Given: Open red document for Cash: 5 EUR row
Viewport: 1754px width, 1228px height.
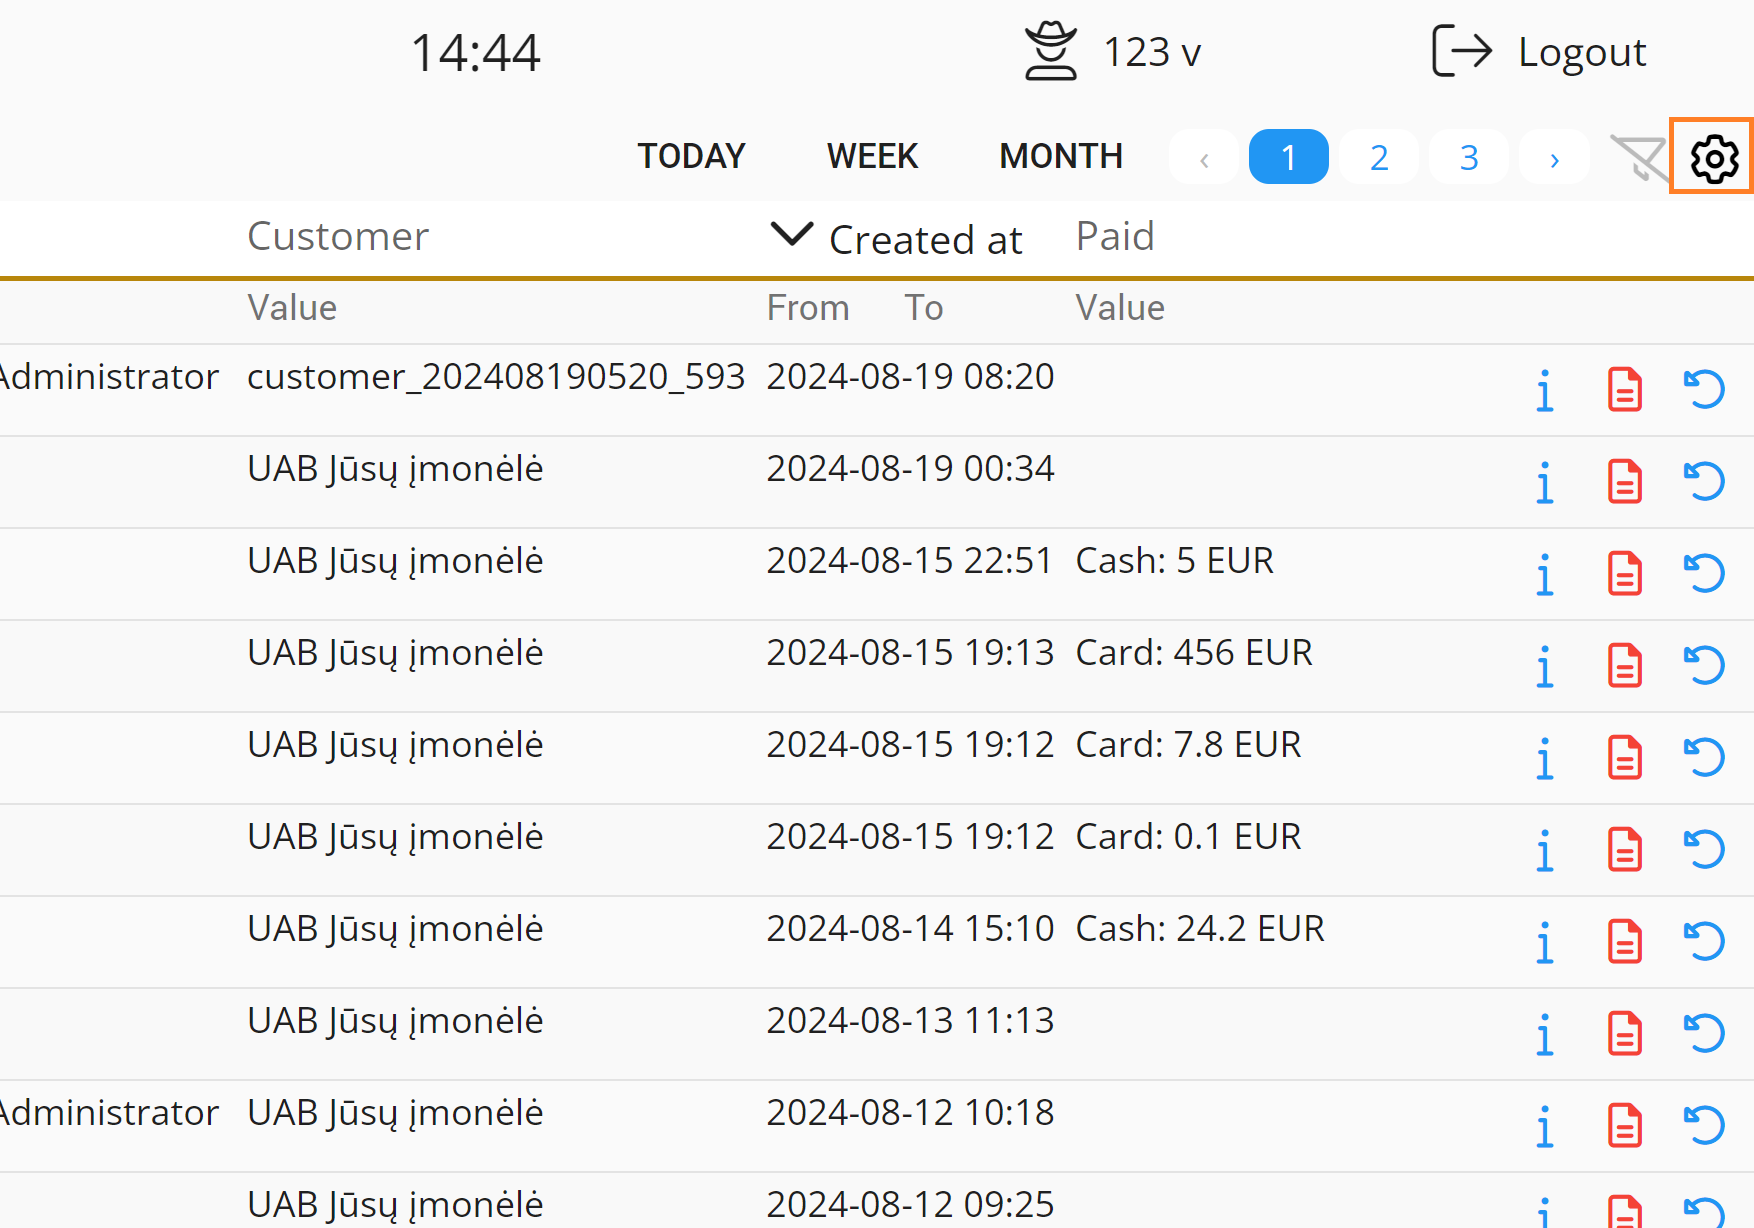Looking at the screenshot, I should [x=1625, y=574].
